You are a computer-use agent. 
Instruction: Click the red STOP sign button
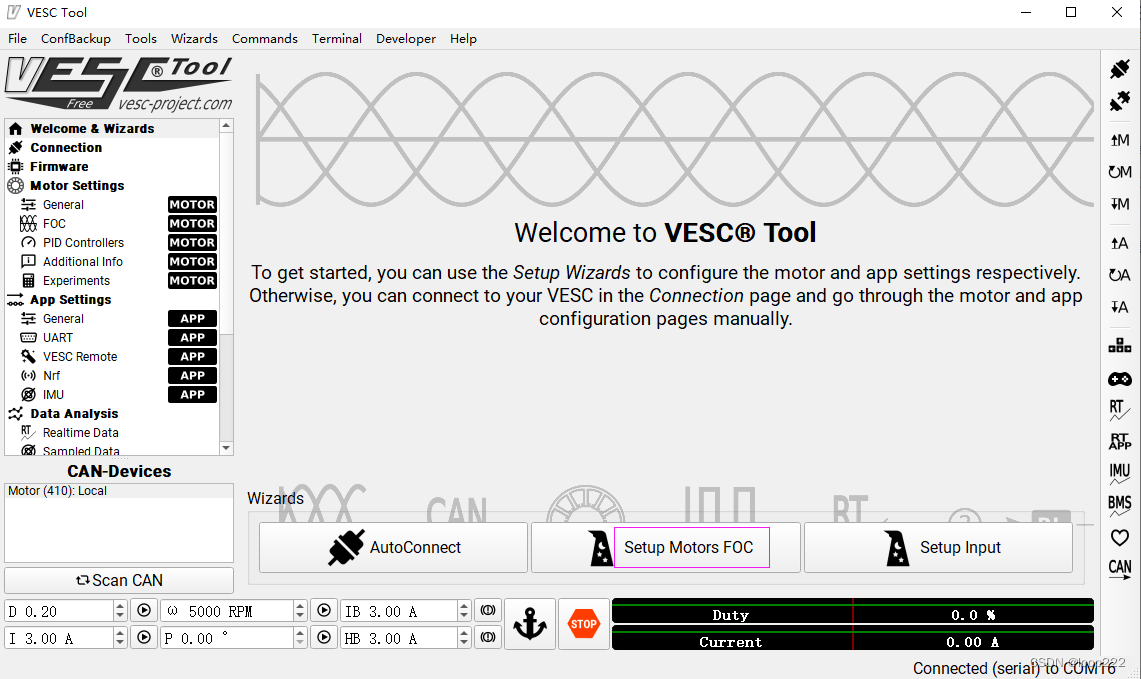coord(584,624)
